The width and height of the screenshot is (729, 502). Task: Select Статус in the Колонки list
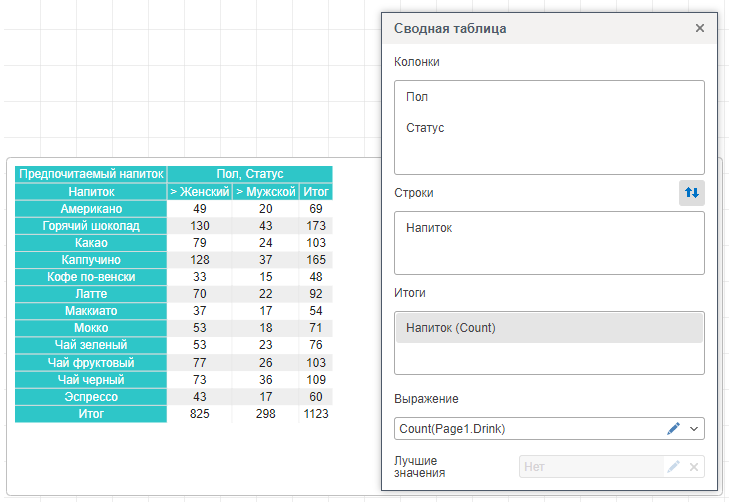(425, 128)
